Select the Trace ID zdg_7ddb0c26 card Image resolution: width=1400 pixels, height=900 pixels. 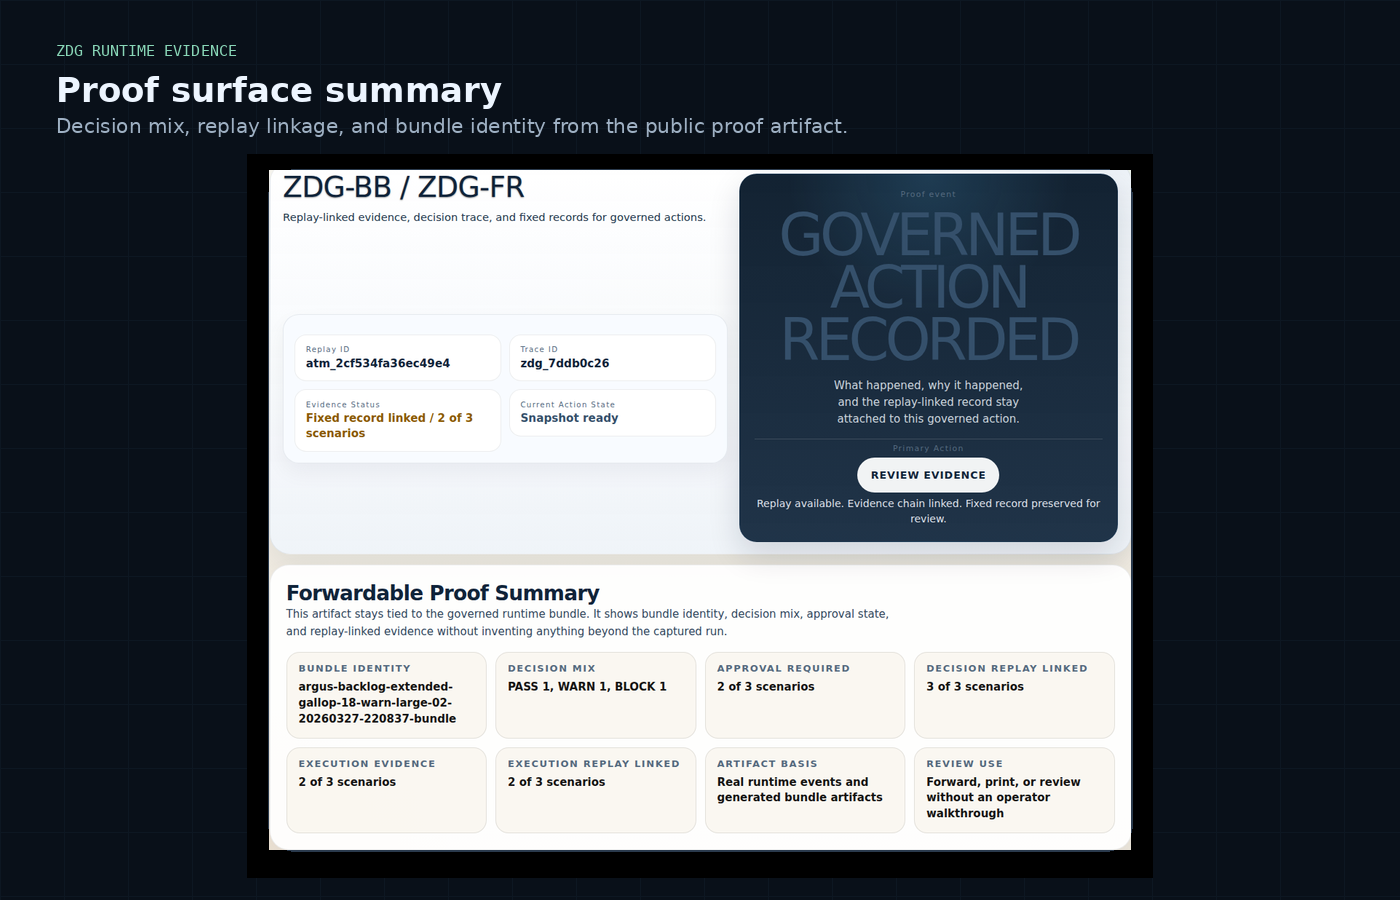pos(612,357)
